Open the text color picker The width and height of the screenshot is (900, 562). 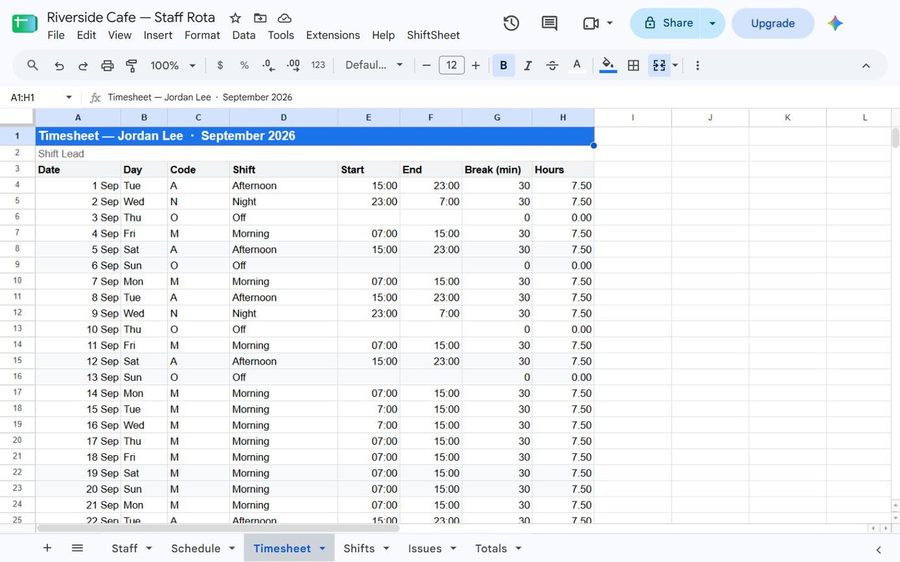coord(577,65)
